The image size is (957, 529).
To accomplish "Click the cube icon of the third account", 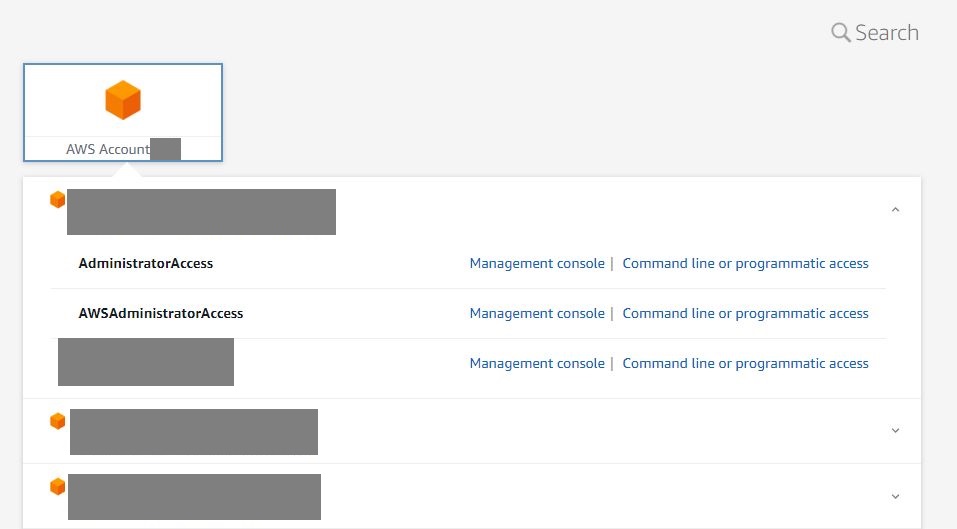I will [58, 486].
